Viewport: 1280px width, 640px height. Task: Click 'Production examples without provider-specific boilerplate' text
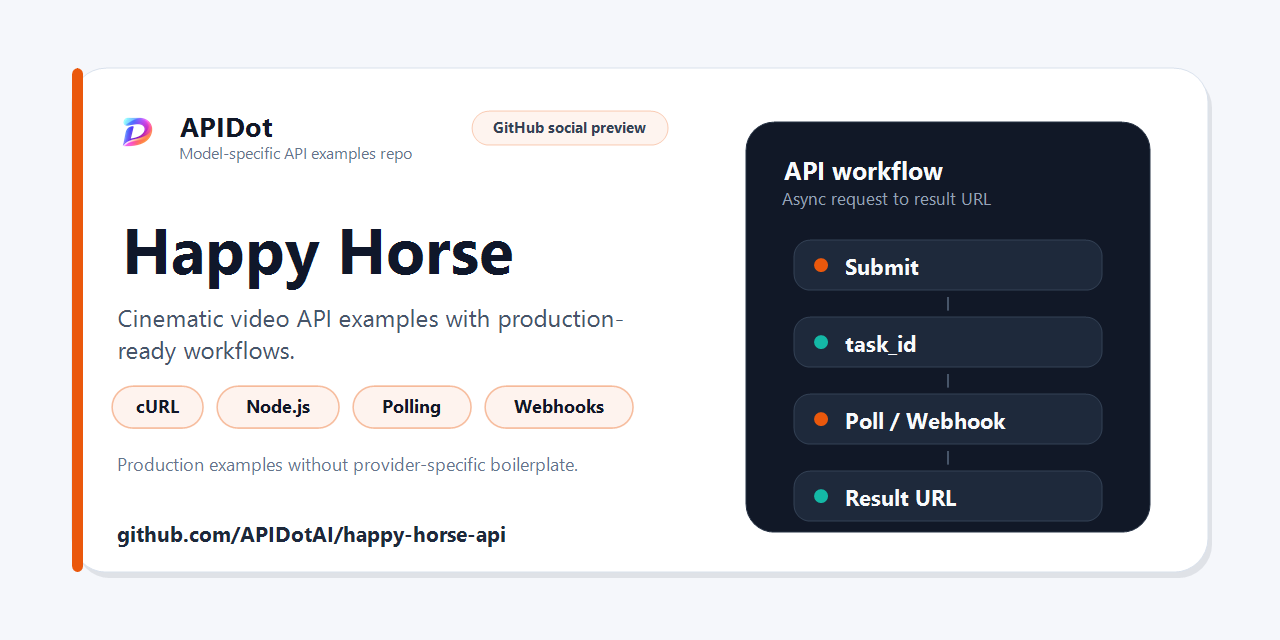348,465
